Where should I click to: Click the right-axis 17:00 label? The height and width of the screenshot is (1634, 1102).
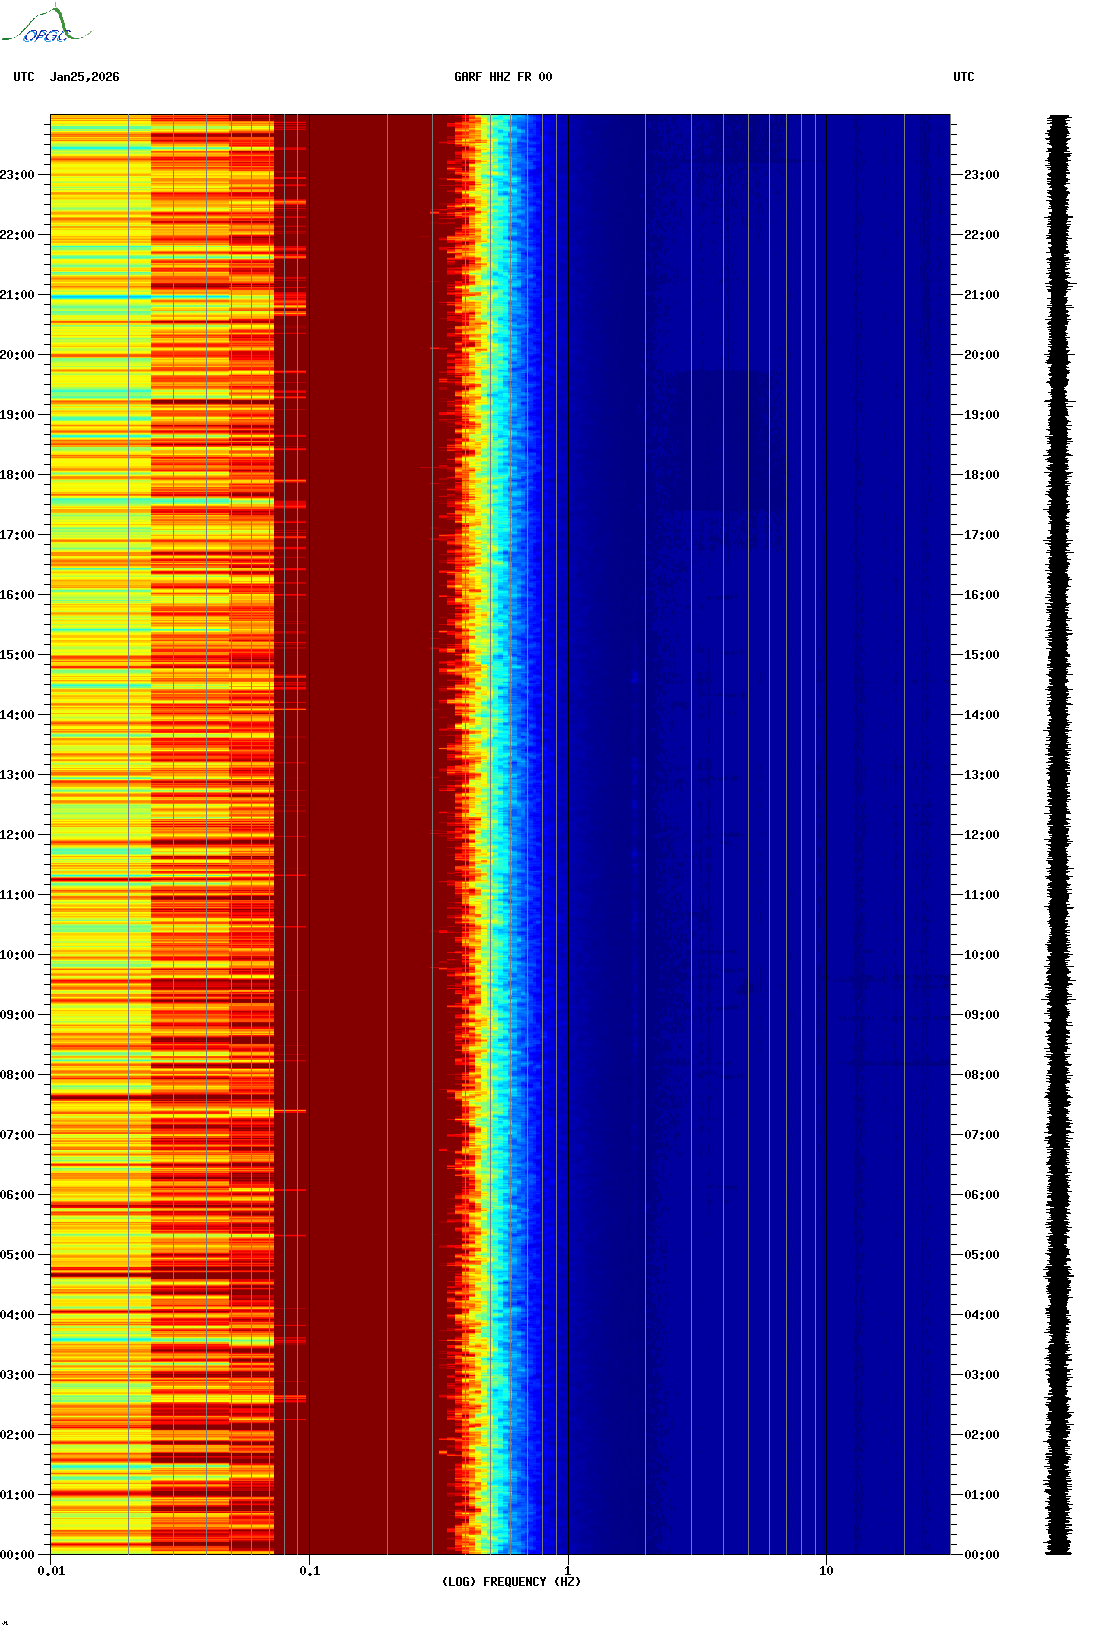(x=982, y=535)
